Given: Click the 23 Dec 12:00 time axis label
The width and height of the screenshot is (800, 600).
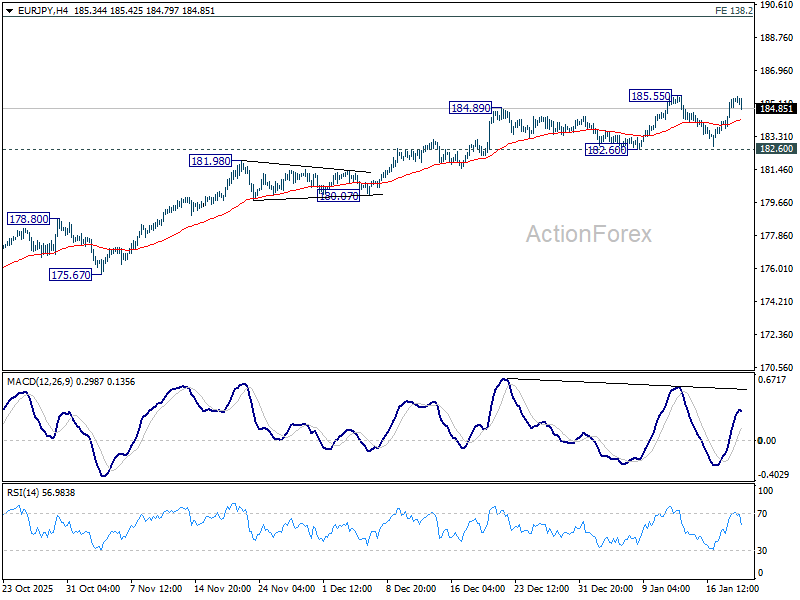Looking at the screenshot, I should (x=542, y=589).
